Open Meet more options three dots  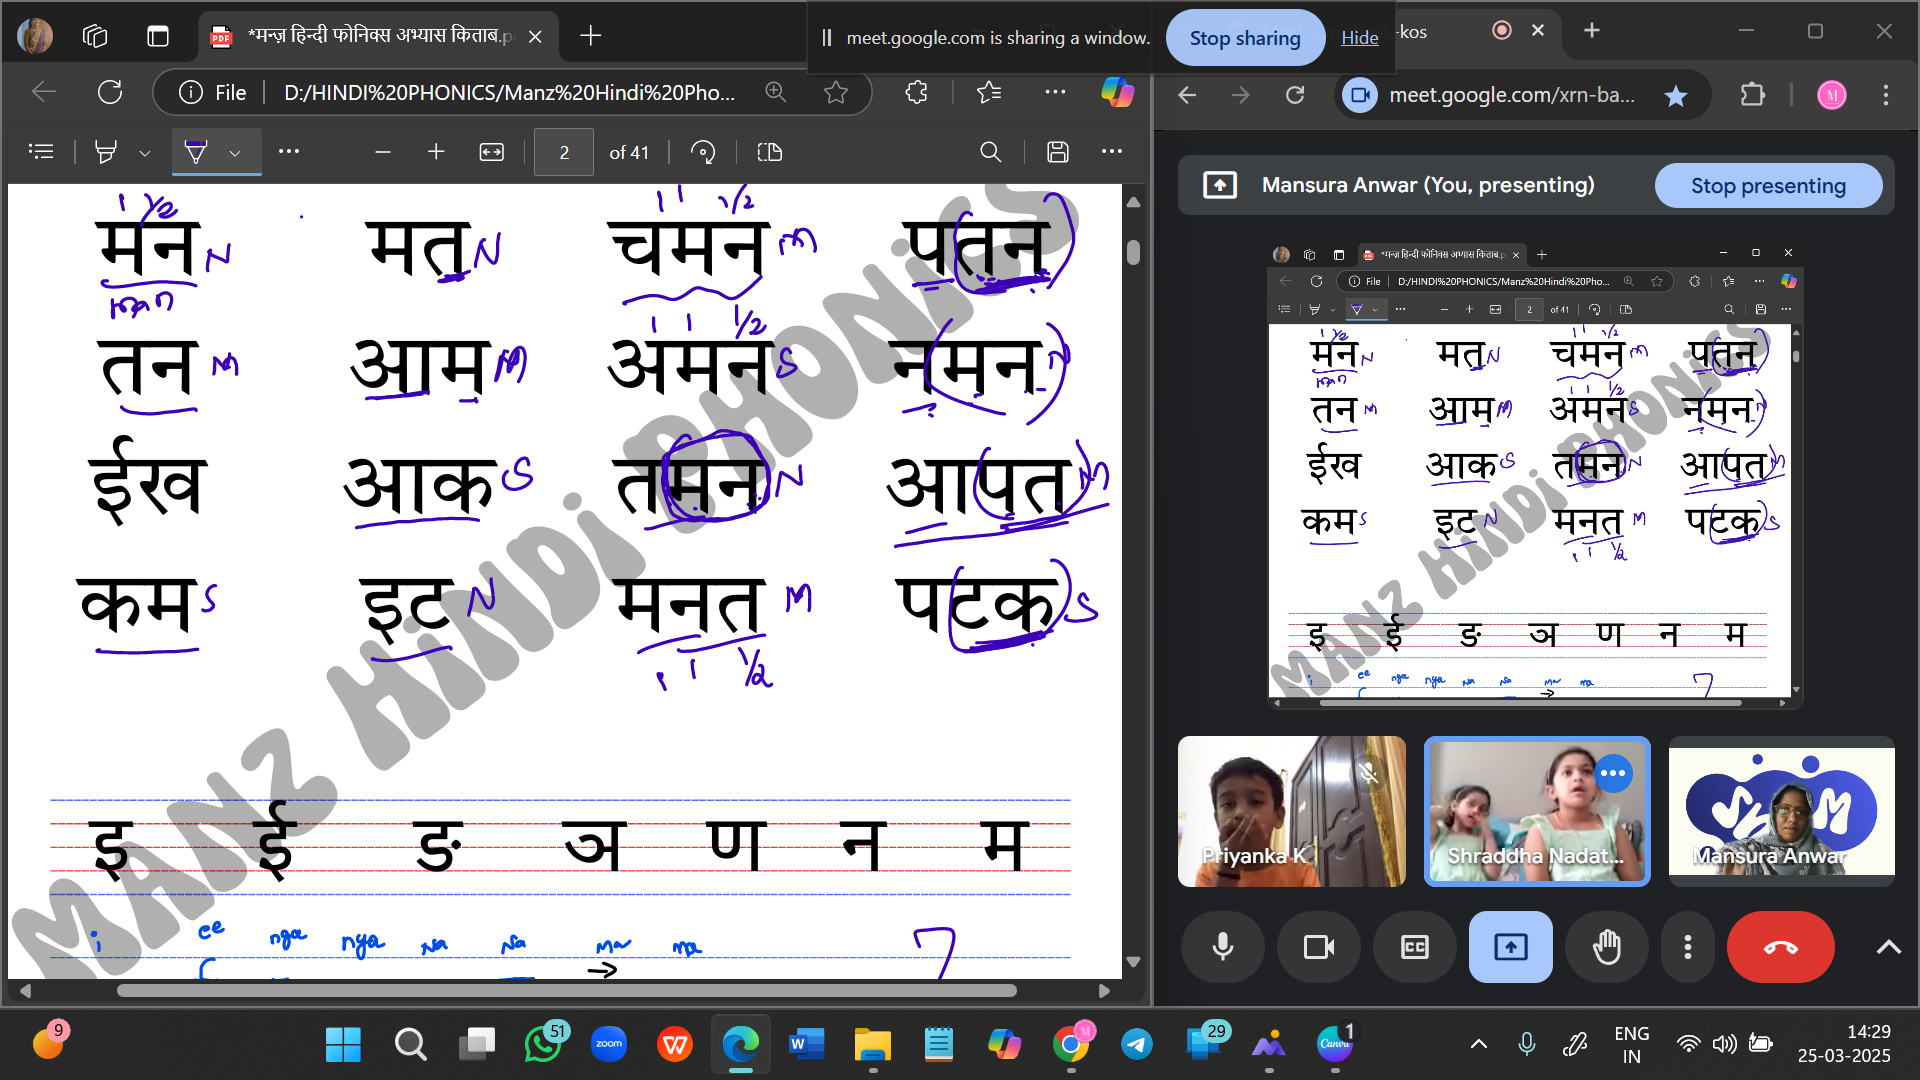(1687, 946)
